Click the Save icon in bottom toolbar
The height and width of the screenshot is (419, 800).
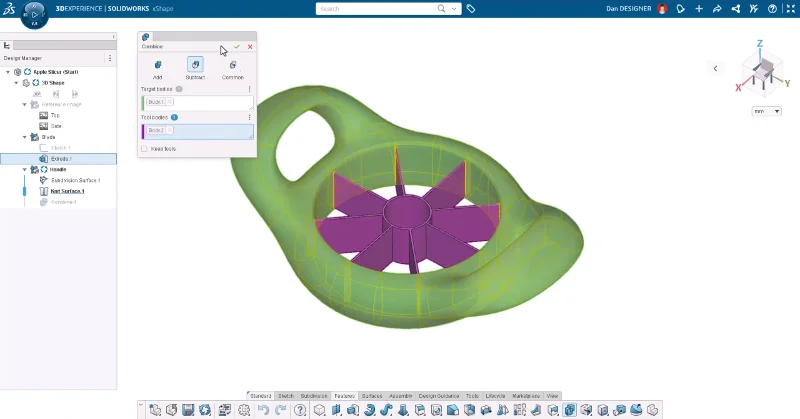point(188,410)
